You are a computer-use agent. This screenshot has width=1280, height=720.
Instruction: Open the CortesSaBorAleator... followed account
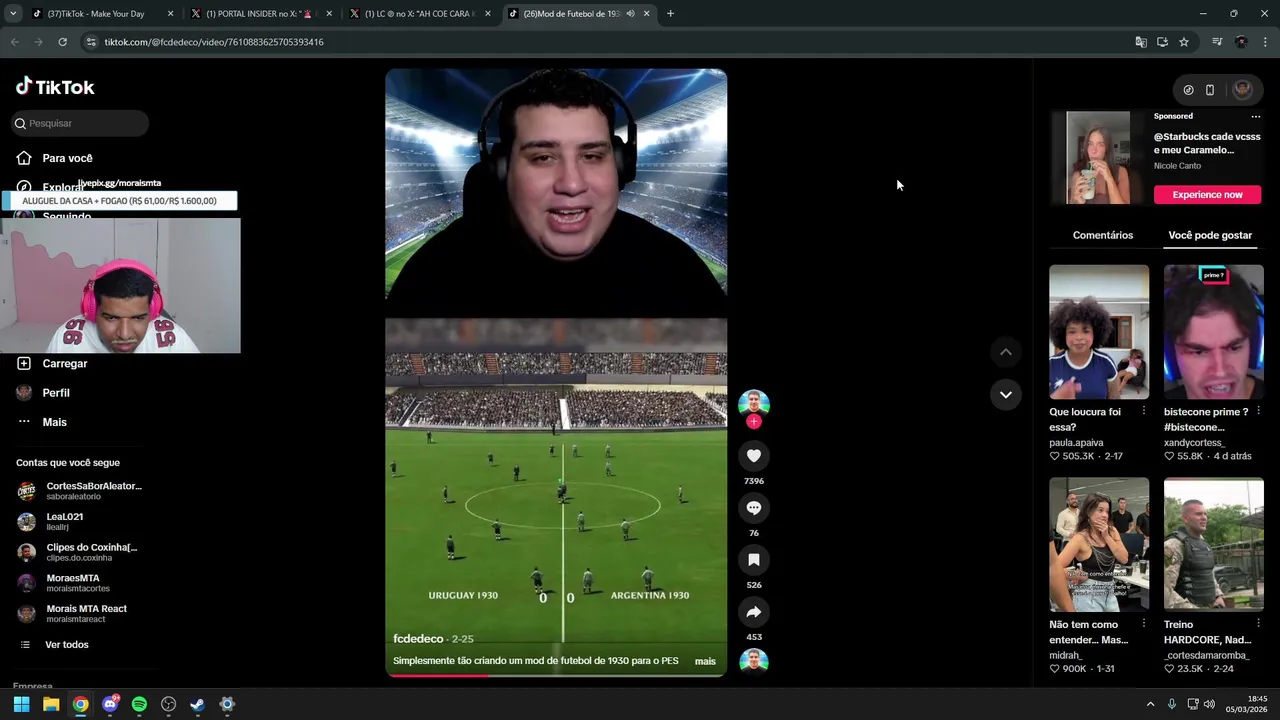[x=79, y=491]
